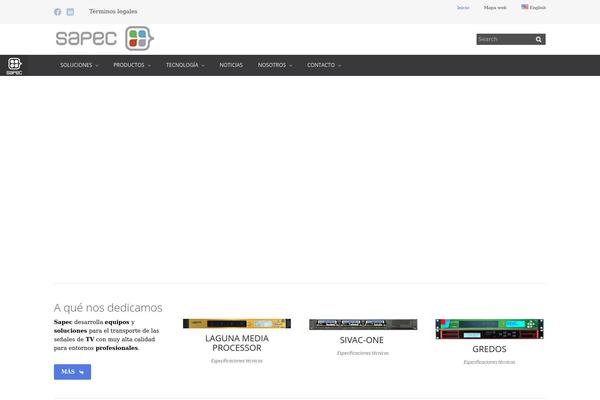
Task: Click the US flag language icon
Action: click(x=525, y=7)
